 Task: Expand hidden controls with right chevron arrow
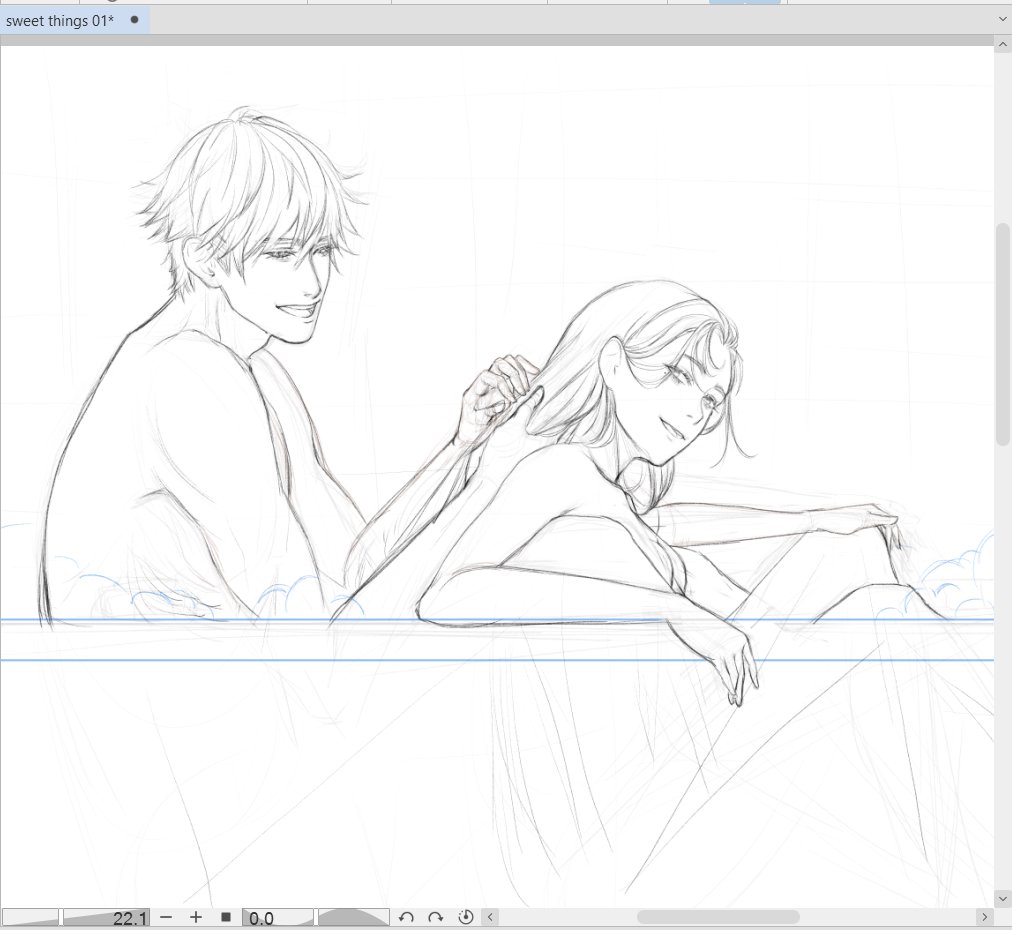(986, 916)
